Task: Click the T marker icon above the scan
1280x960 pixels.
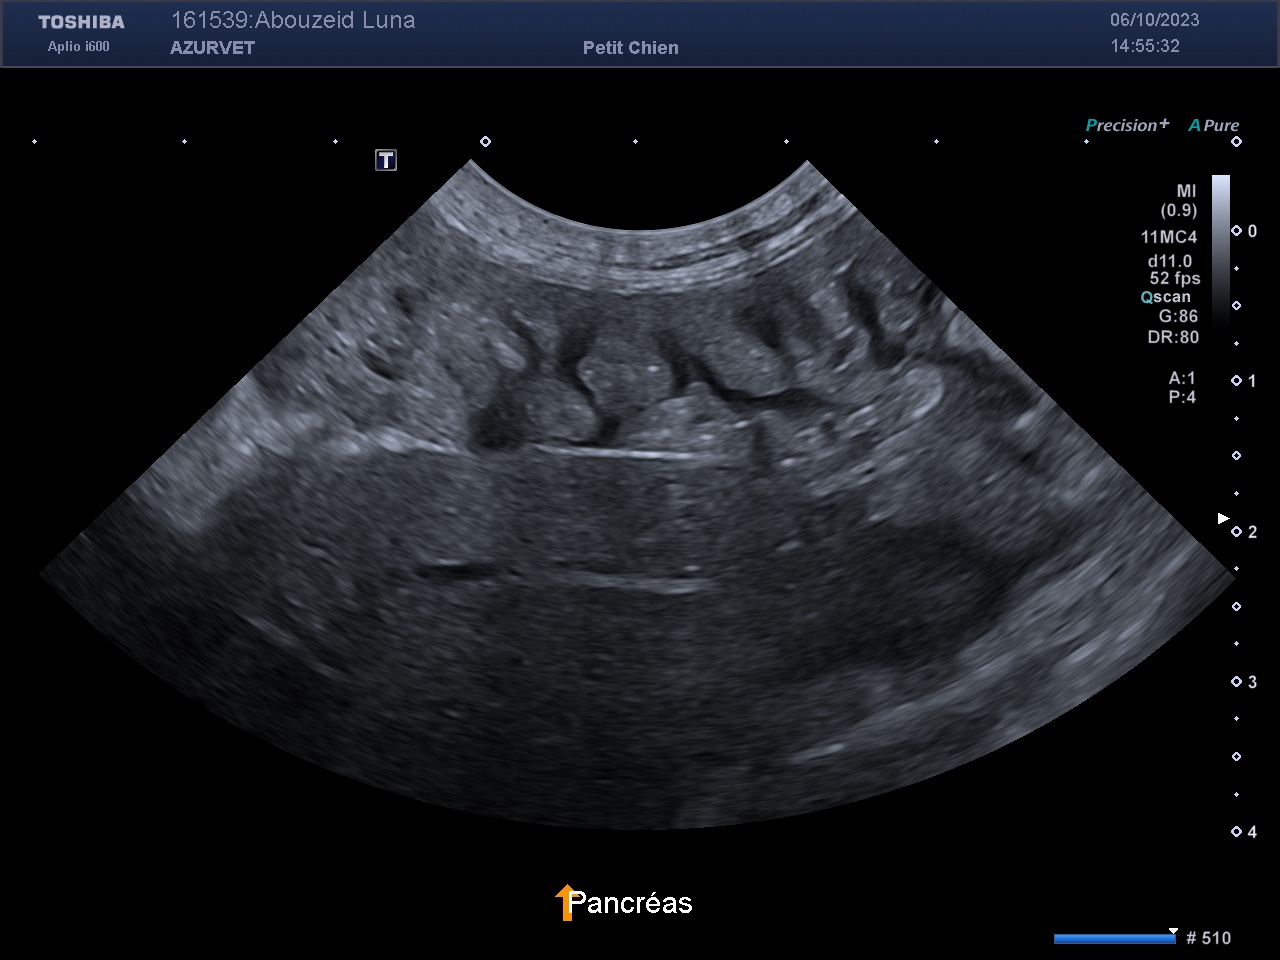Action: 386,160
